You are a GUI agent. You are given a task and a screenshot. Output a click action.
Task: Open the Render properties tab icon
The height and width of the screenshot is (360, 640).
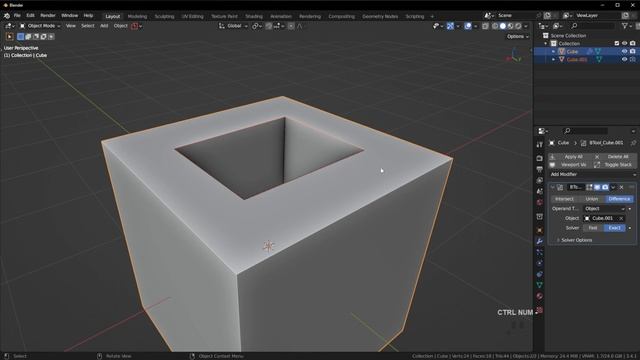click(x=540, y=158)
